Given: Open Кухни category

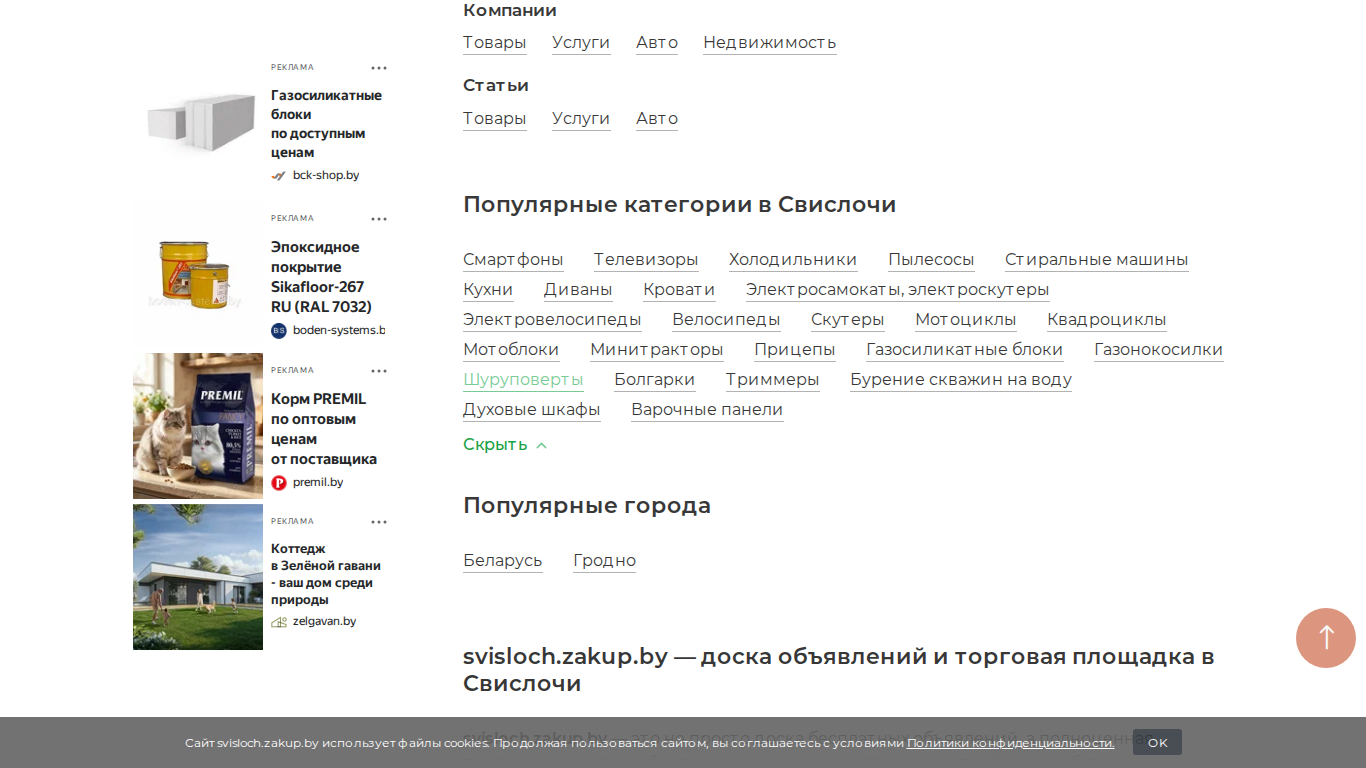Looking at the screenshot, I should [488, 290].
